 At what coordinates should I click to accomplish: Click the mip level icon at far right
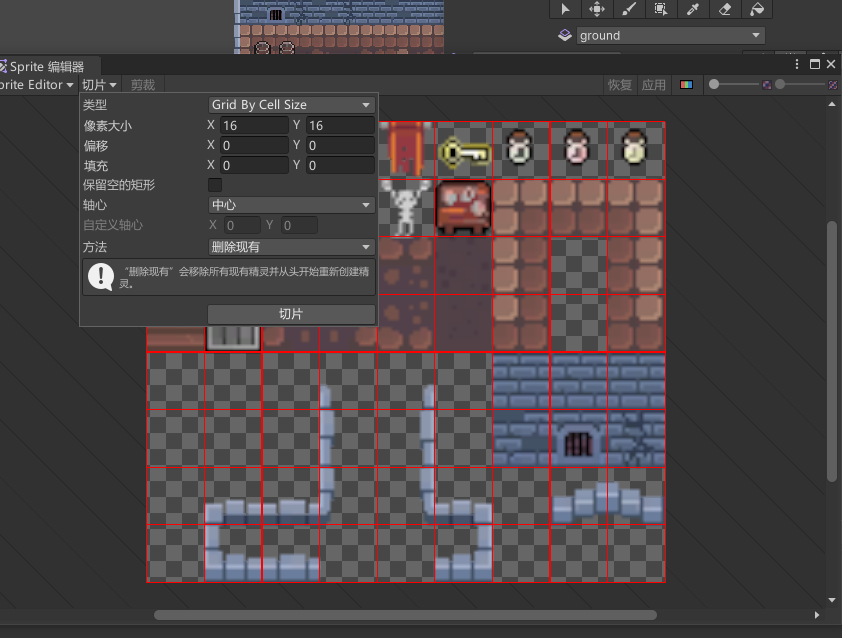point(833,85)
